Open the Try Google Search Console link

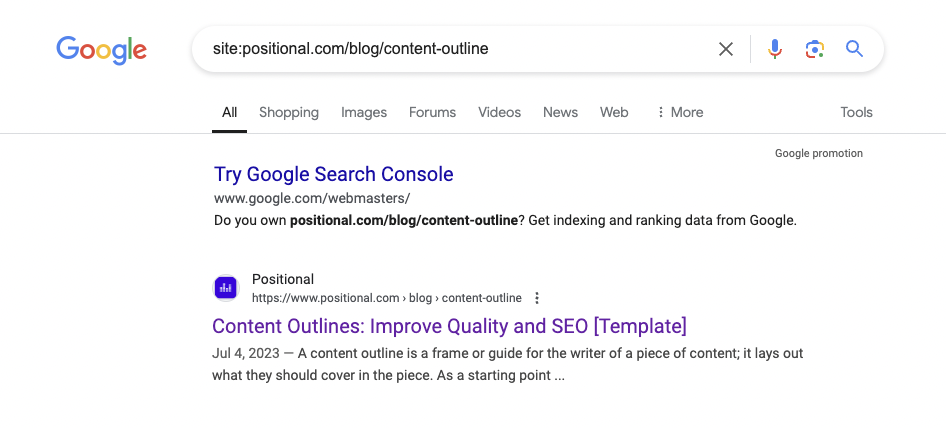point(334,174)
